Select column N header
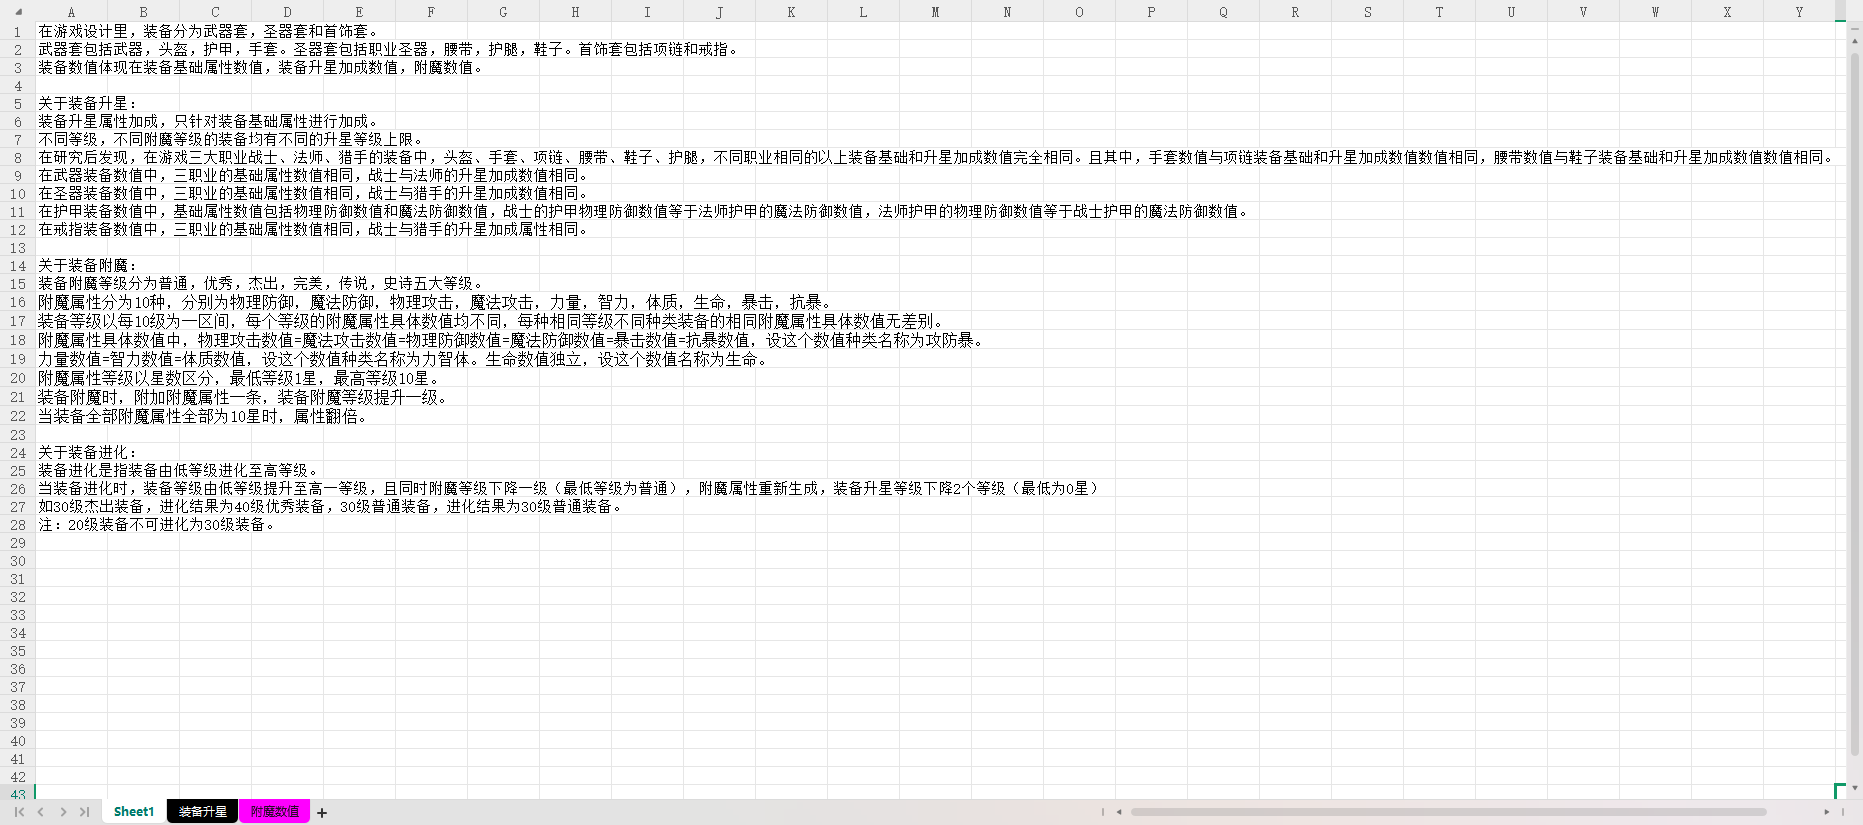Viewport: 1863px width, 825px height. tap(1007, 12)
